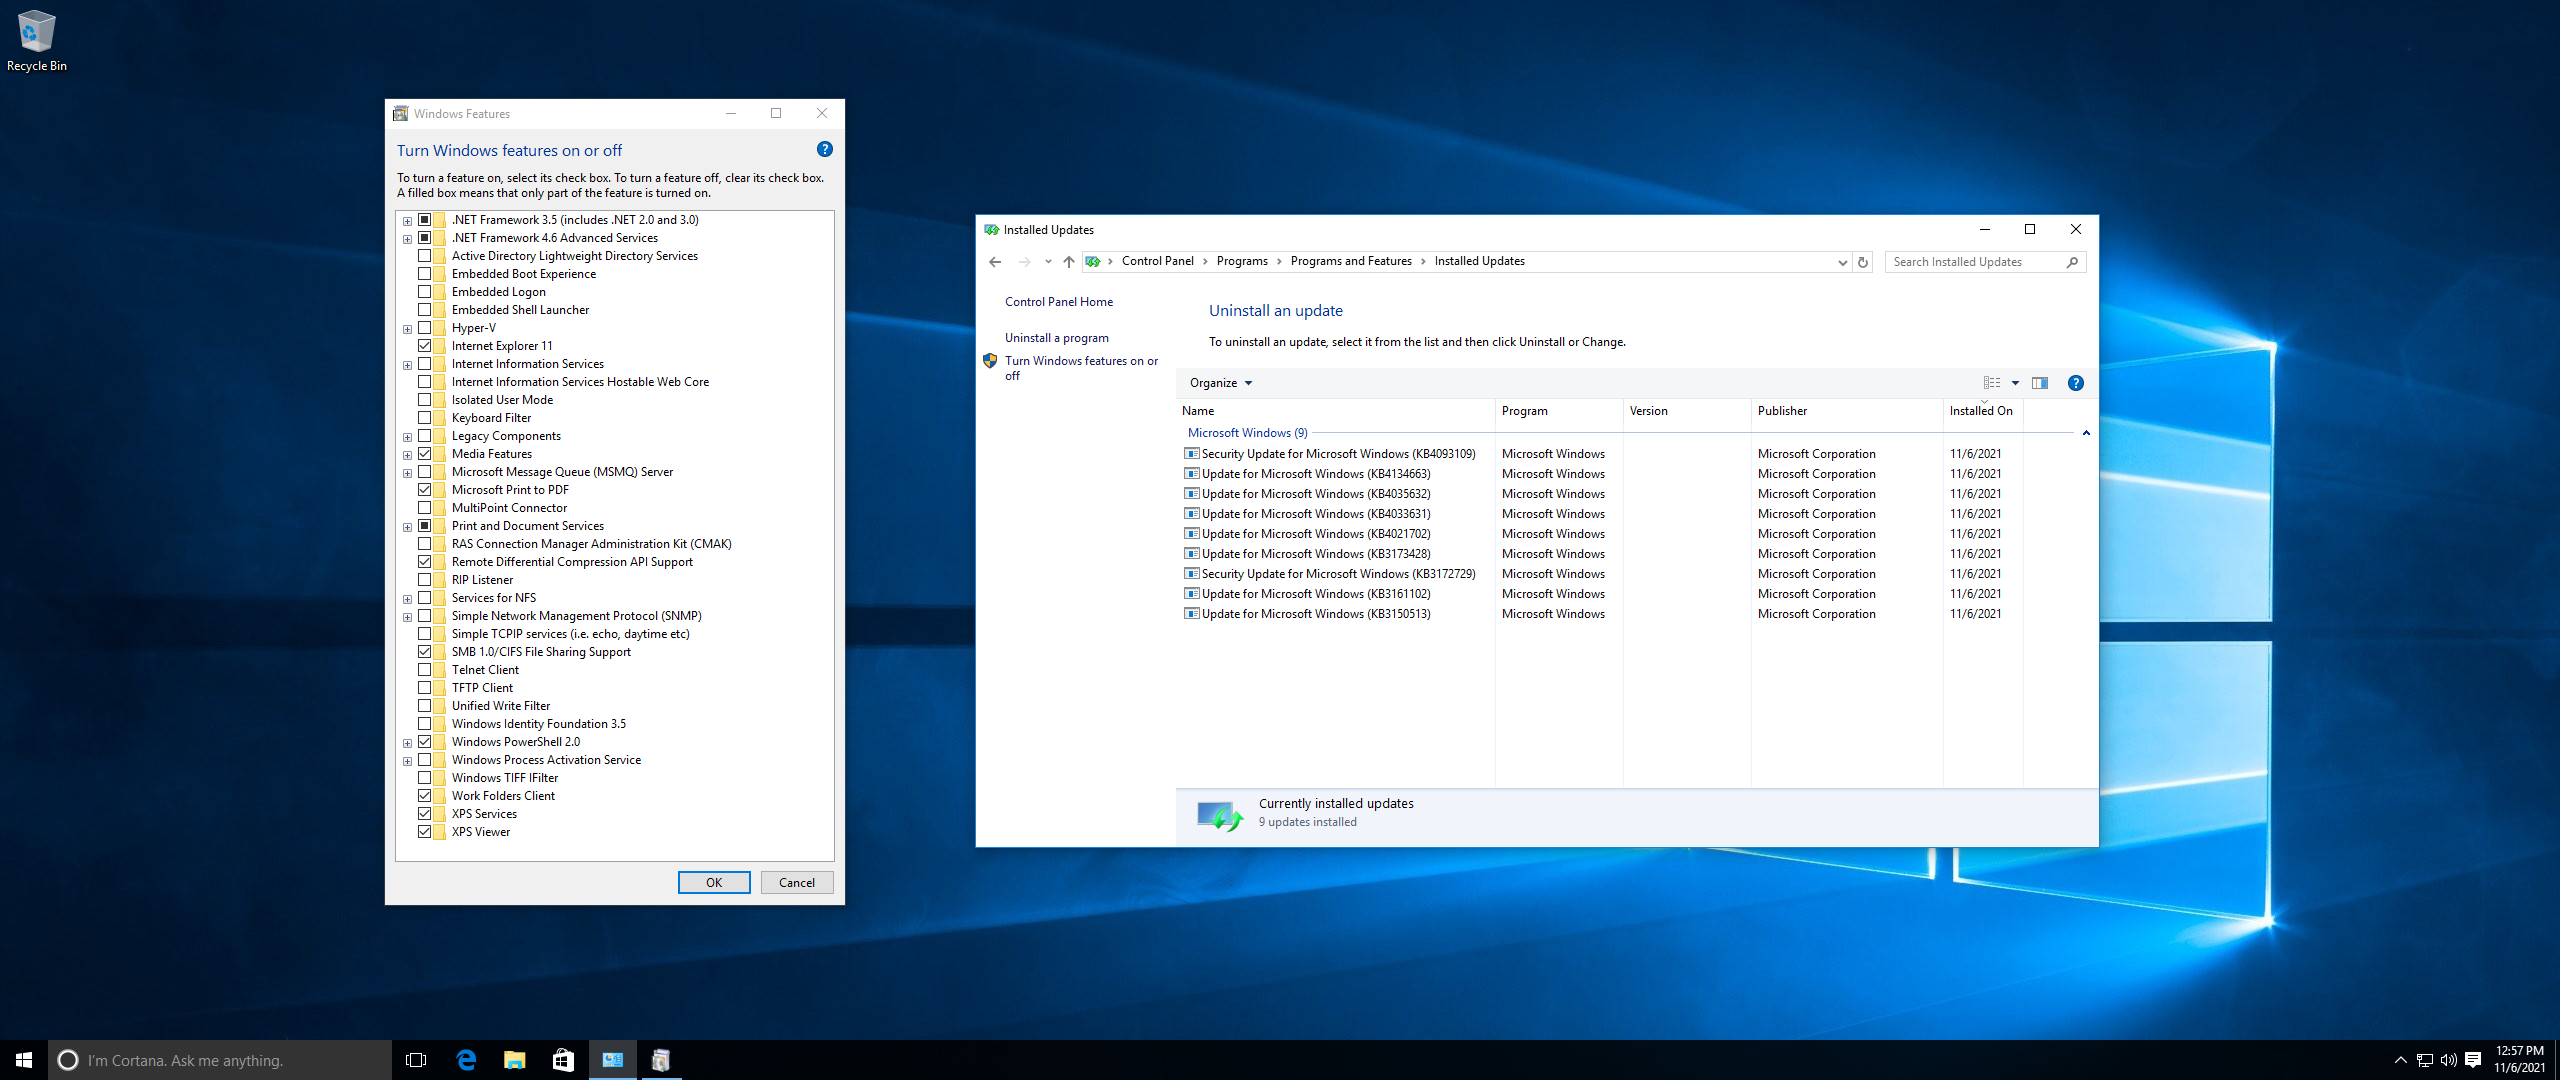Click the Forward arrow in Installed Updates
This screenshot has height=1080, width=2560.
click(x=1024, y=262)
